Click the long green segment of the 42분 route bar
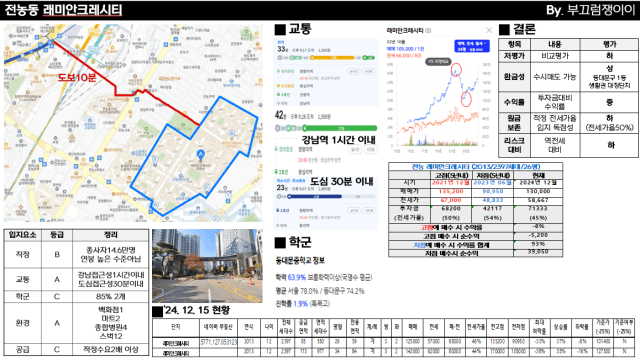The width and height of the screenshot is (640, 361). click(340, 128)
